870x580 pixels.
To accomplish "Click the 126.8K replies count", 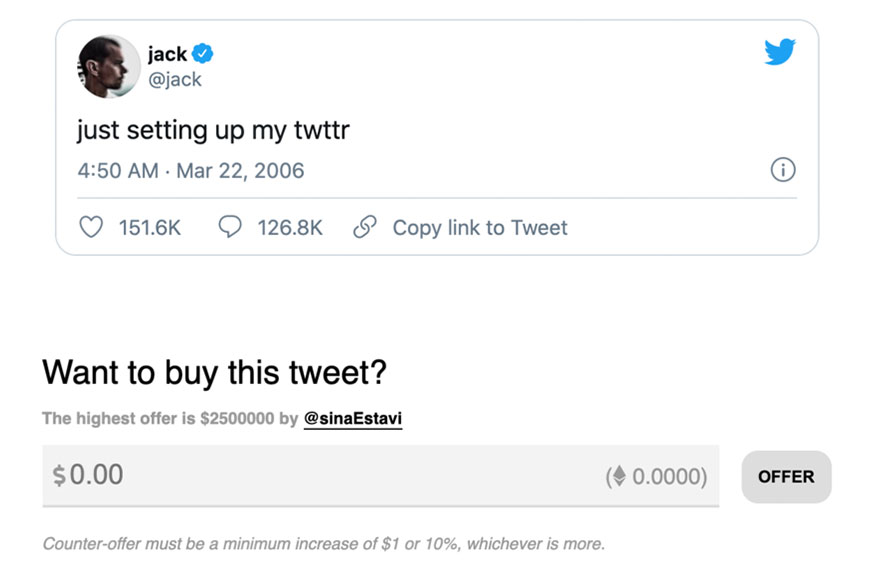I will click(290, 228).
